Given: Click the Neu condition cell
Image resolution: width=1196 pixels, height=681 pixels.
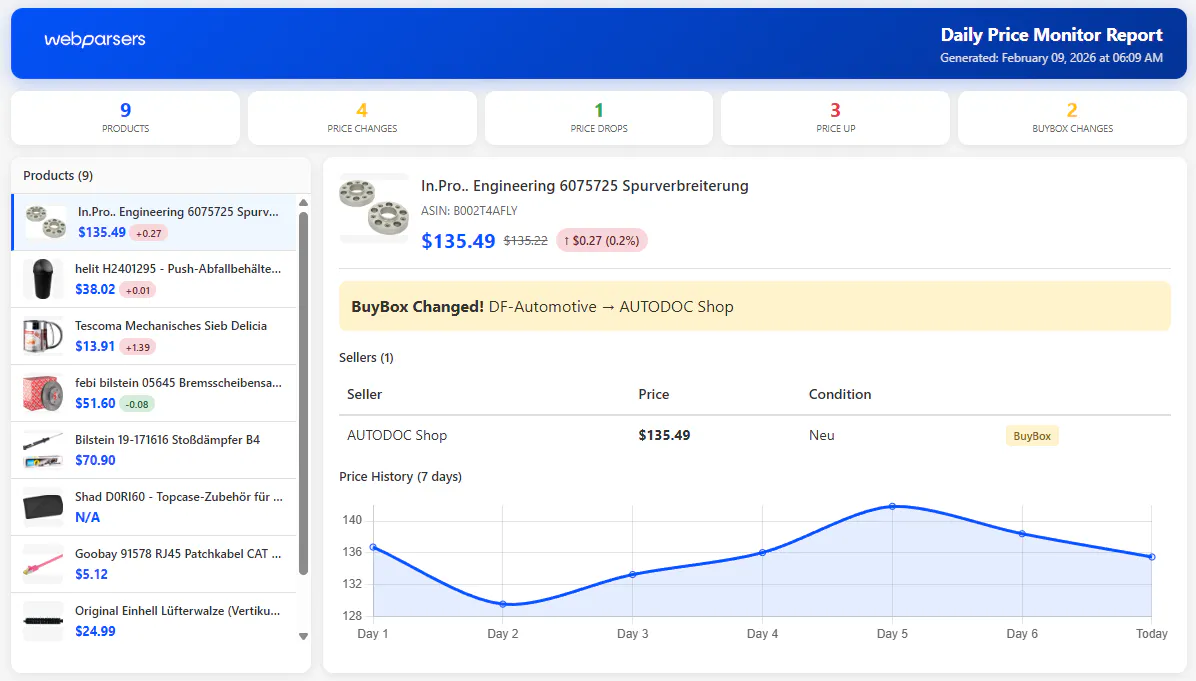Looking at the screenshot, I should (821, 435).
